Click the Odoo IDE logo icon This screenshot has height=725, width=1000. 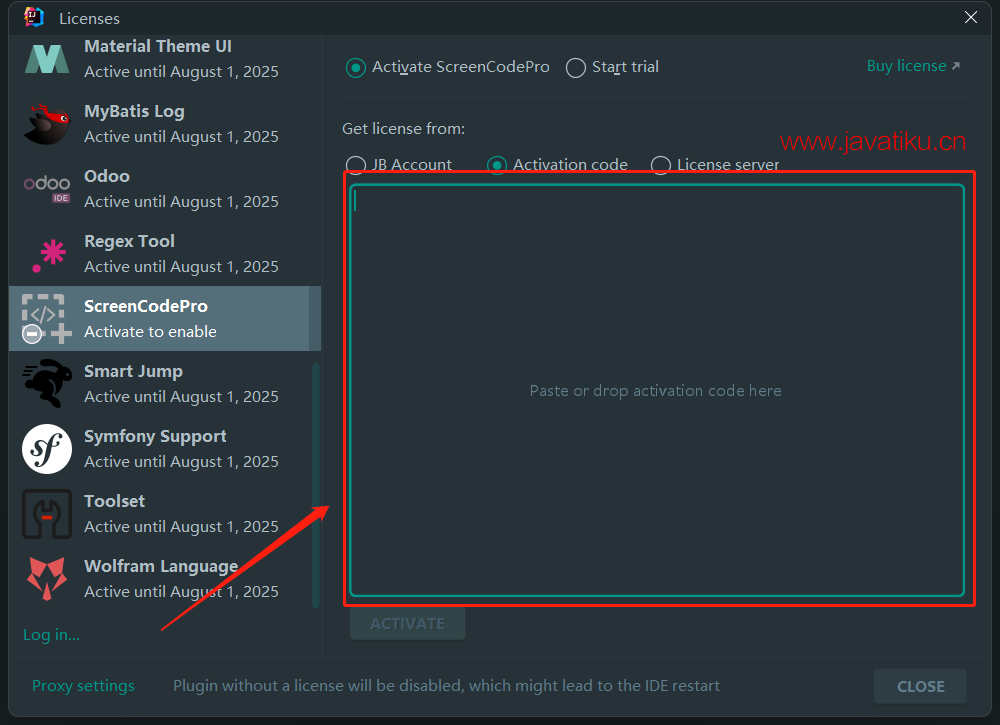point(47,189)
